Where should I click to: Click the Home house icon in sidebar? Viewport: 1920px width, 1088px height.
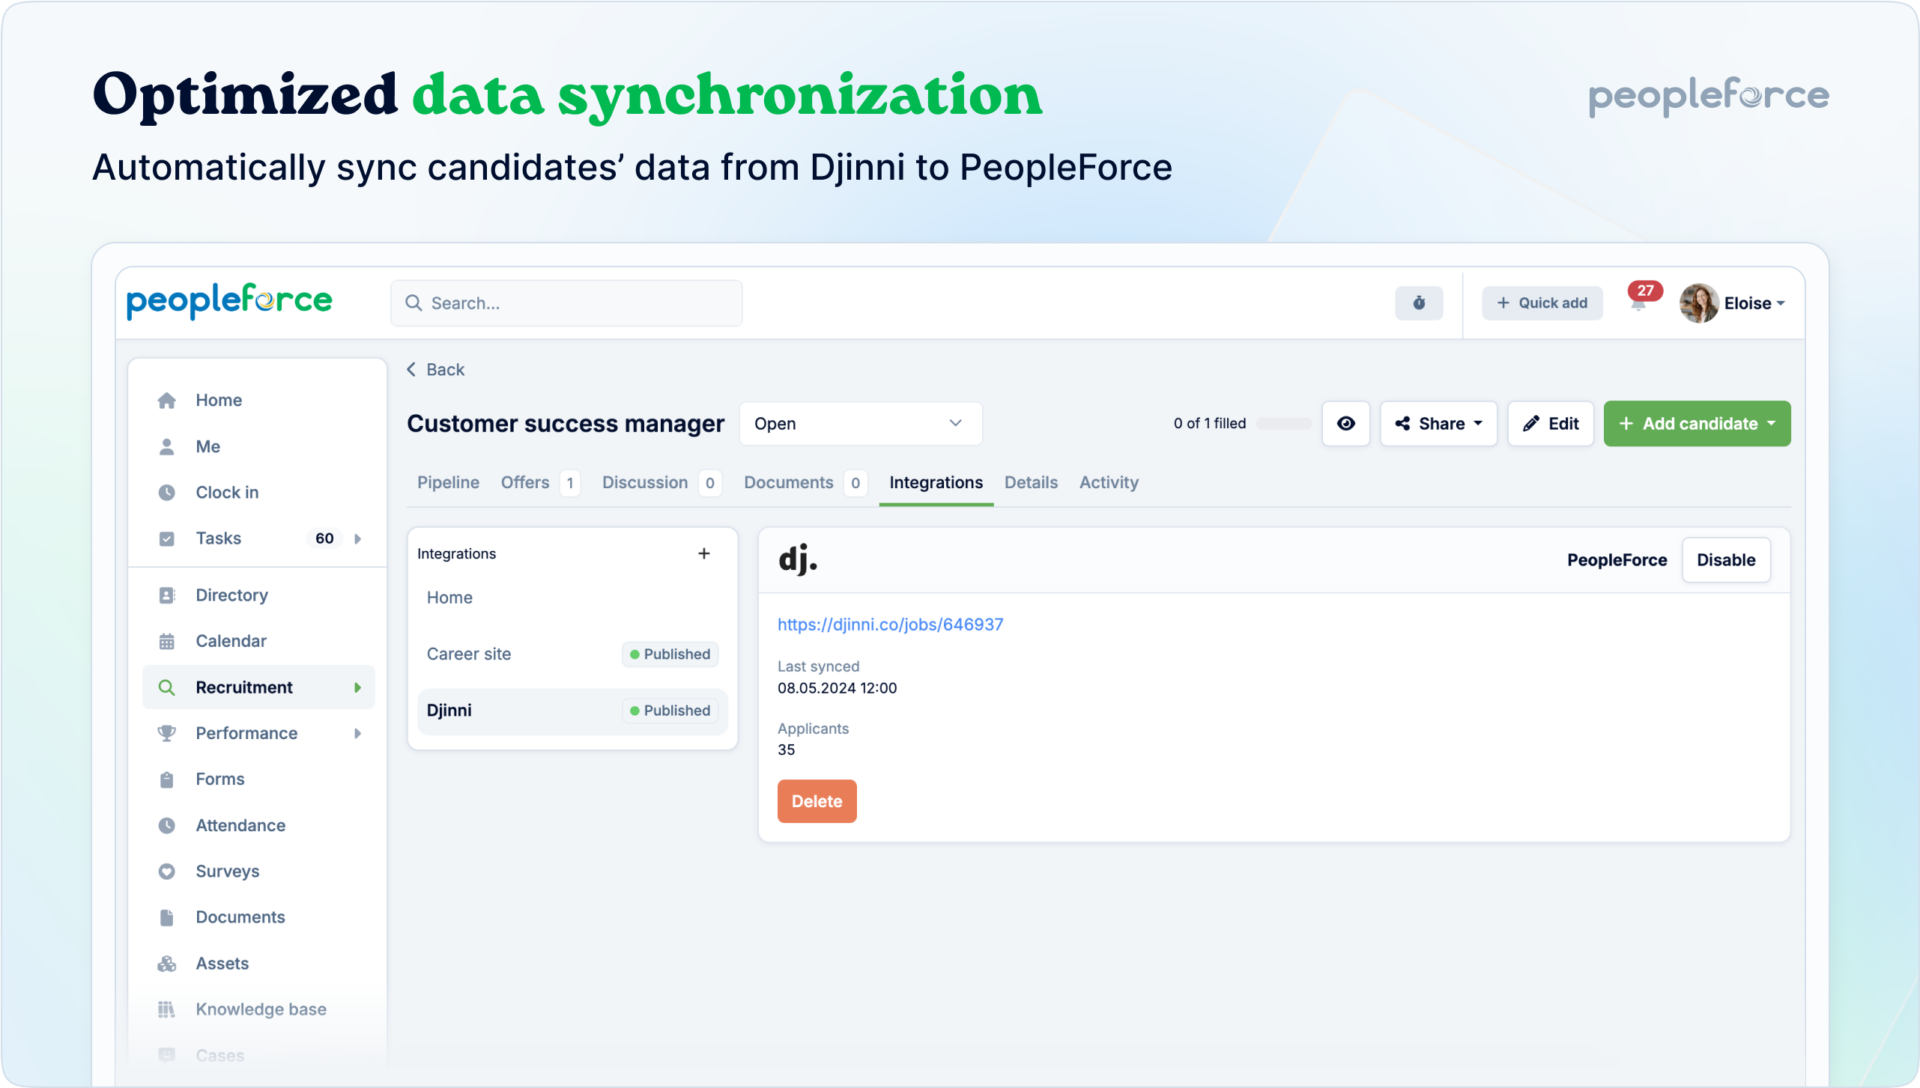(167, 400)
